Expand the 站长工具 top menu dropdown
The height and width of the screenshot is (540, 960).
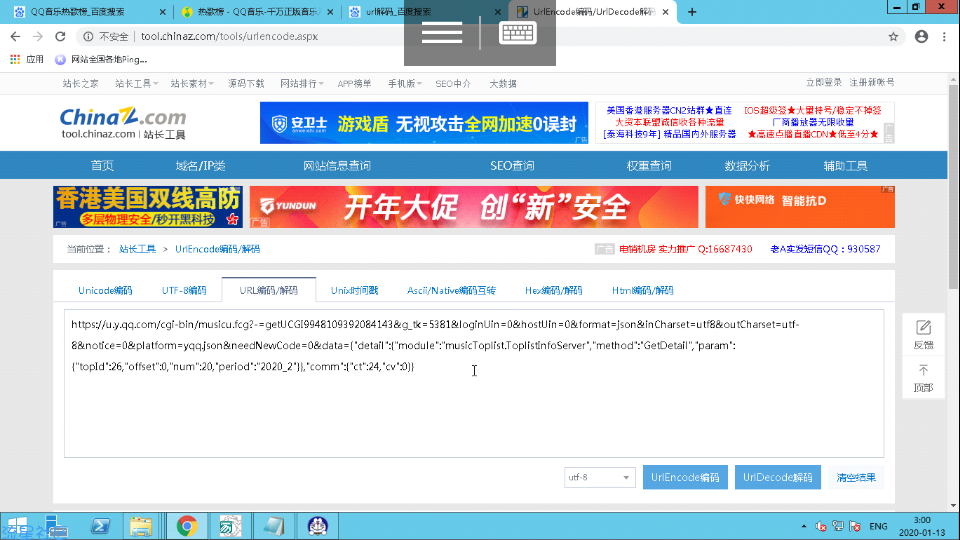pyautogui.click(x=136, y=84)
